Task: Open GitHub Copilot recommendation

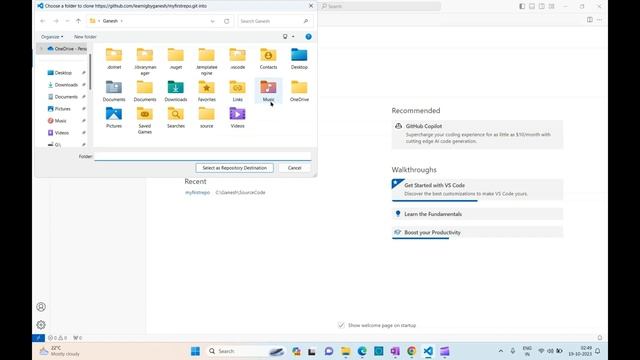Action: (x=477, y=134)
